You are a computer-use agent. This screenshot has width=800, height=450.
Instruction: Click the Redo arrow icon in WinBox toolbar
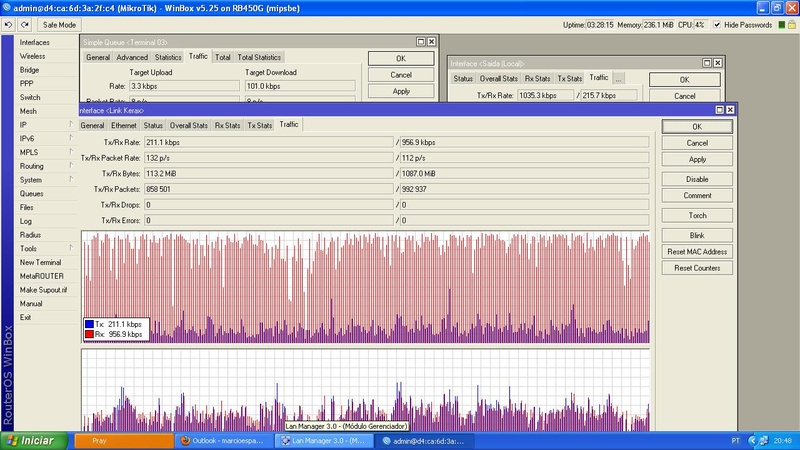pyautogui.click(x=24, y=24)
